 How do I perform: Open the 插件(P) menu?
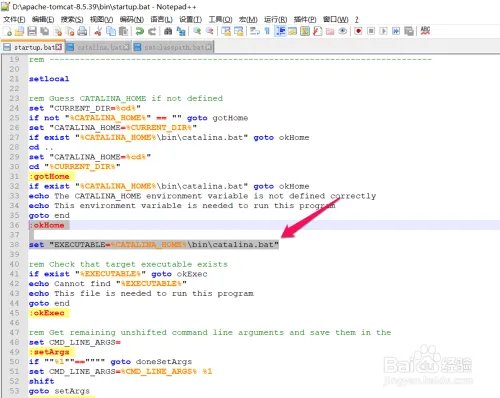(x=305, y=19)
